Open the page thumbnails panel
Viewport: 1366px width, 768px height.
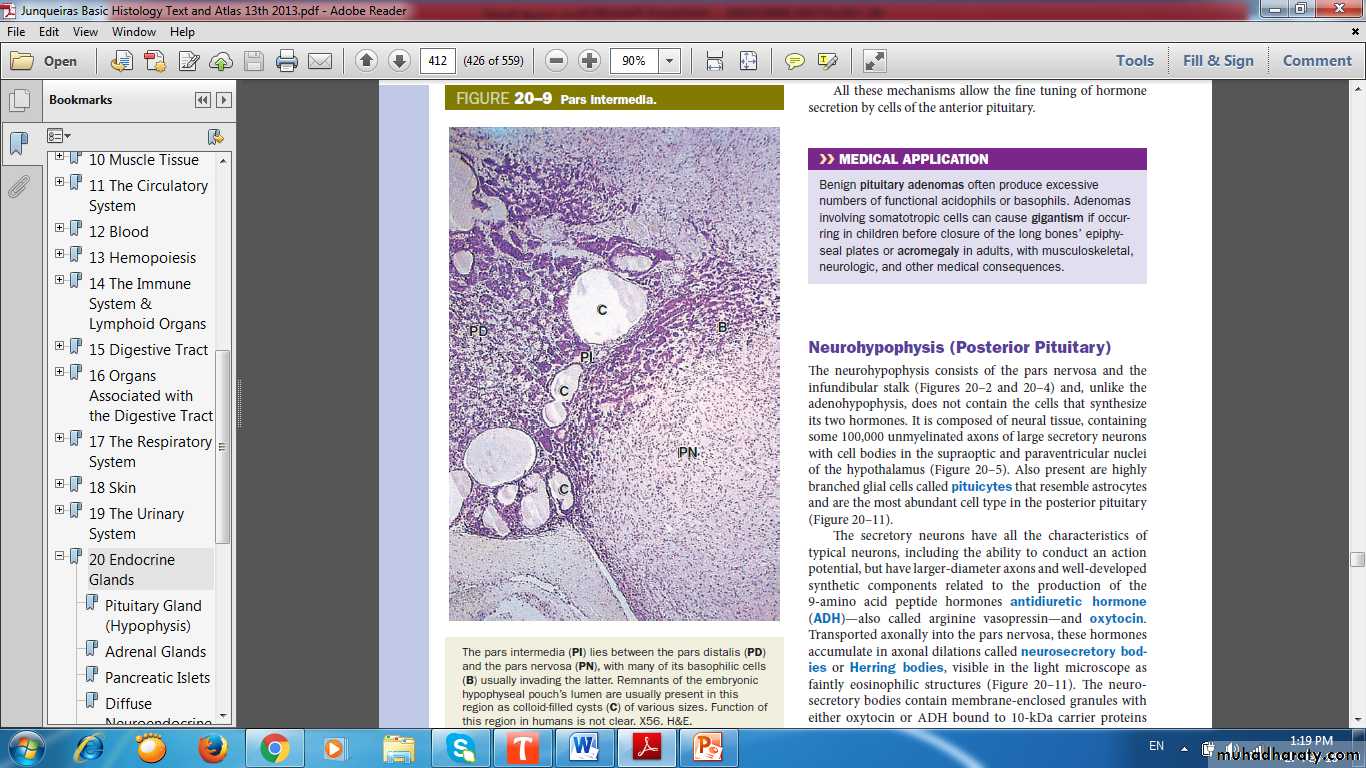[x=18, y=101]
